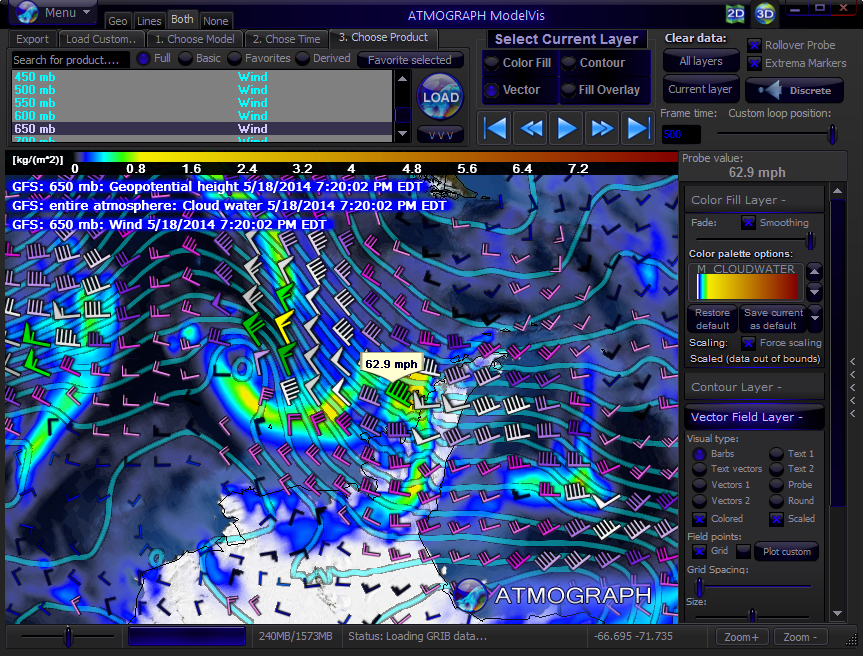Choose Favorites product filter

click(234, 58)
